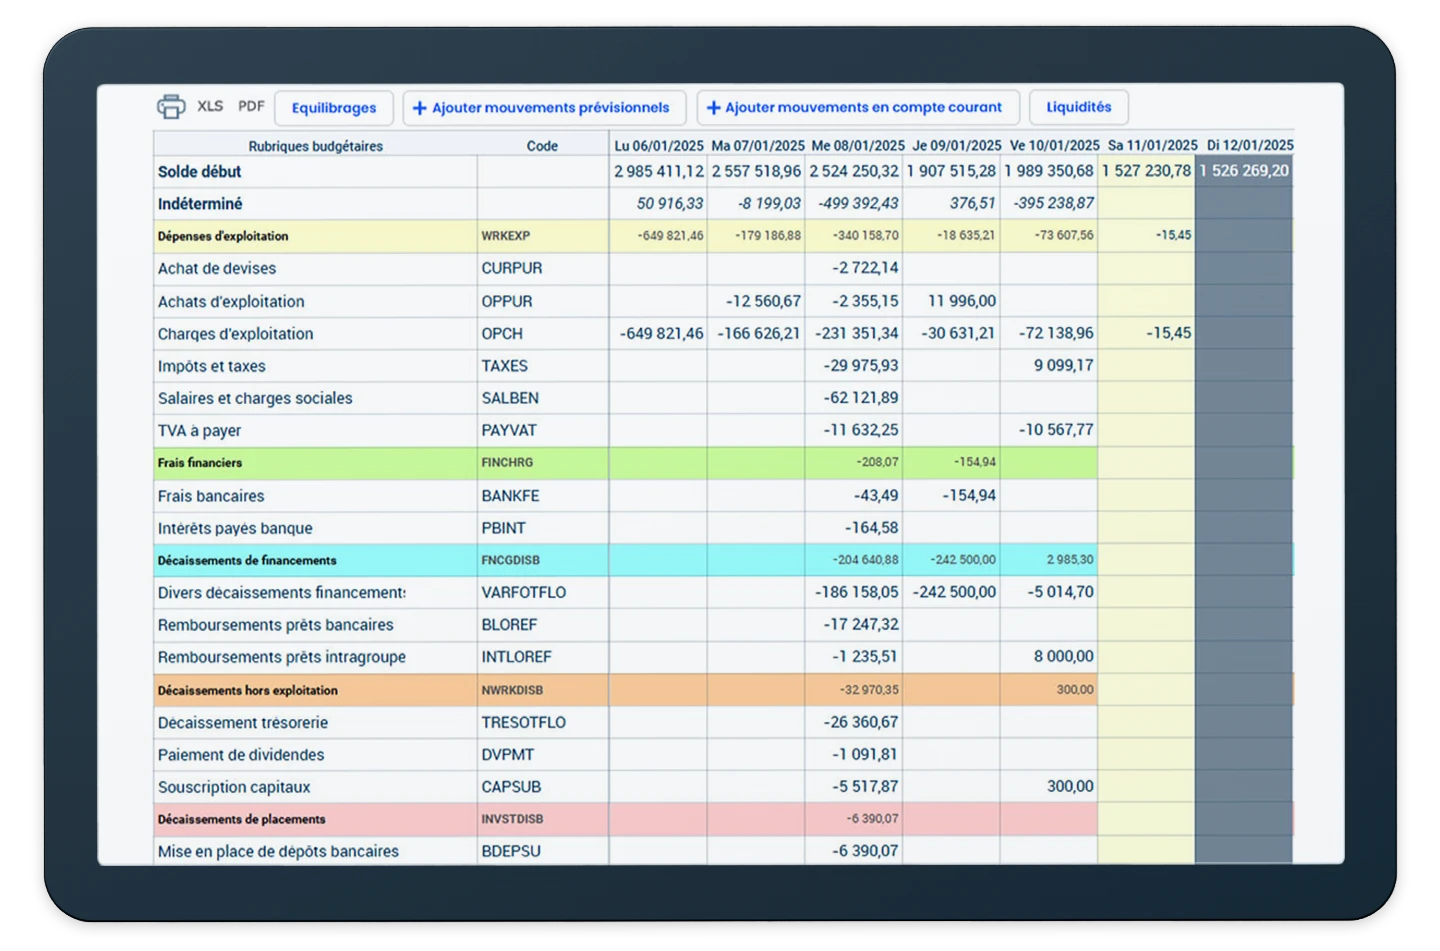Click the TVA à payer row label
Screen dimensions: 1440x951
[x=200, y=431]
